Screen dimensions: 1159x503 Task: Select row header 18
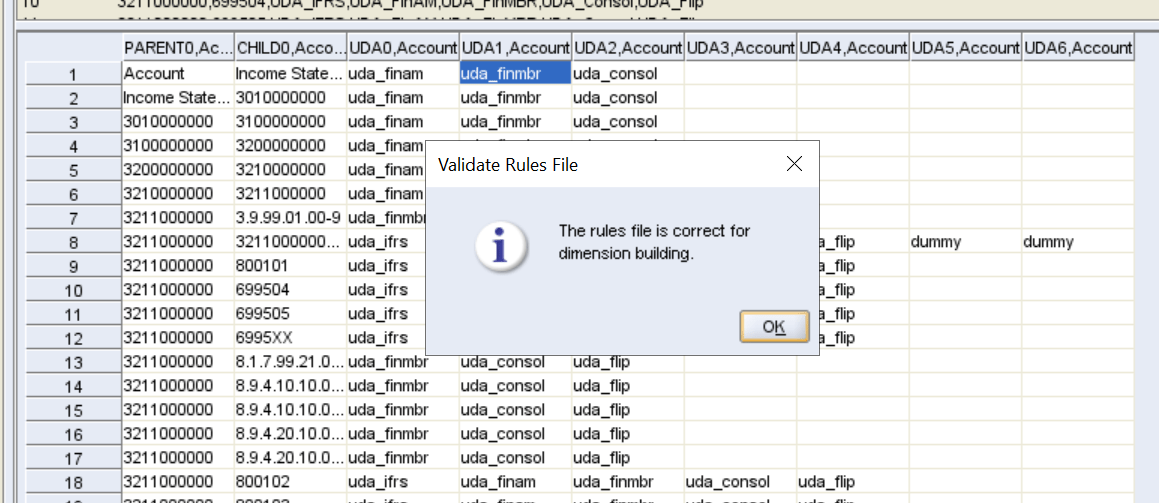[x=73, y=483]
